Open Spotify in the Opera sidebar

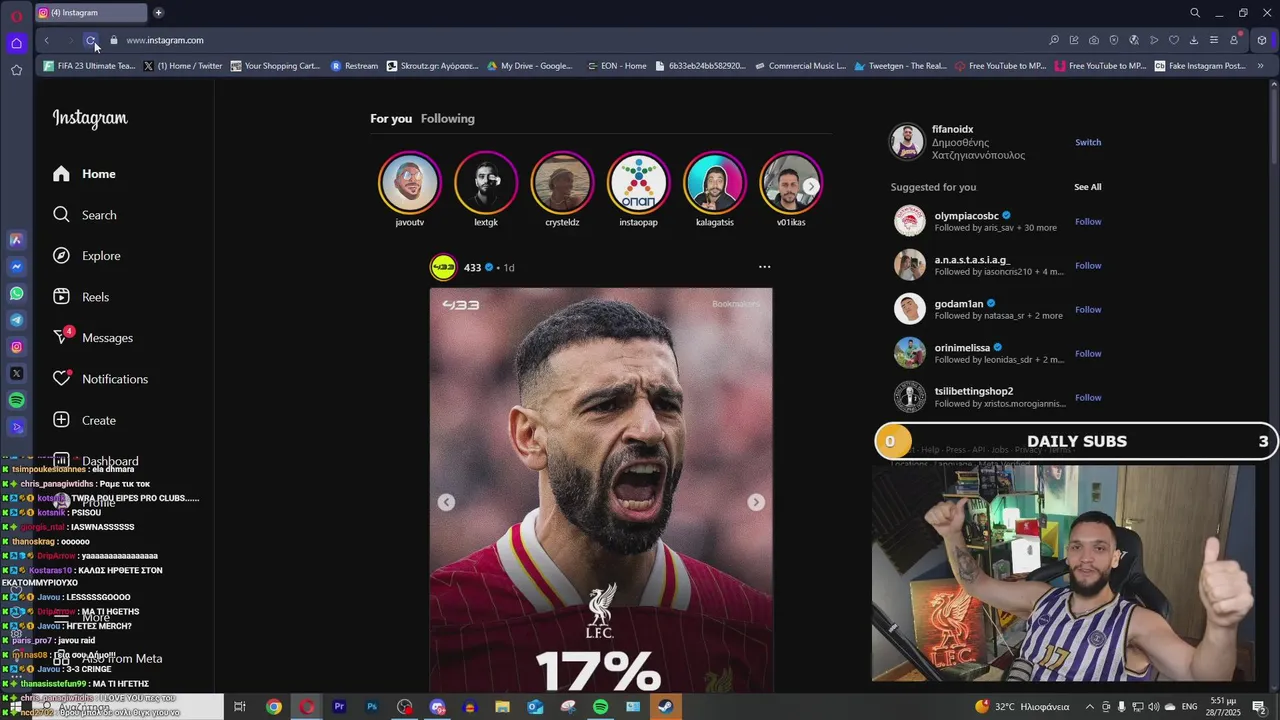point(16,400)
